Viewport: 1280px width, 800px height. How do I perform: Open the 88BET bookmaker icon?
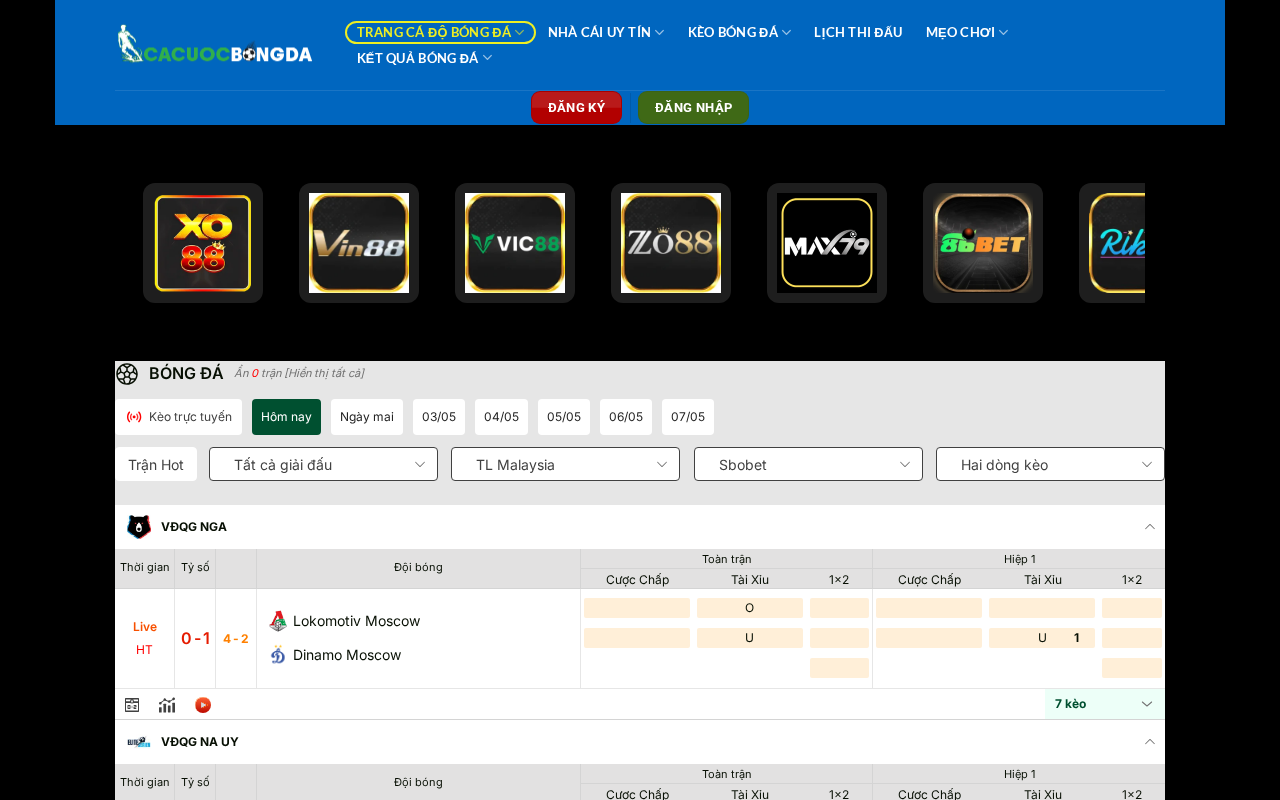tap(983, 243)
